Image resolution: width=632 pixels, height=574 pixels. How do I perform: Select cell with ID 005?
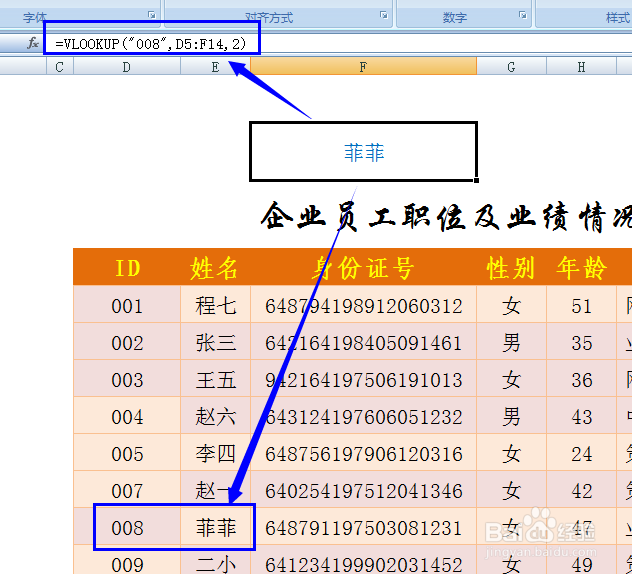coord(127,453)
